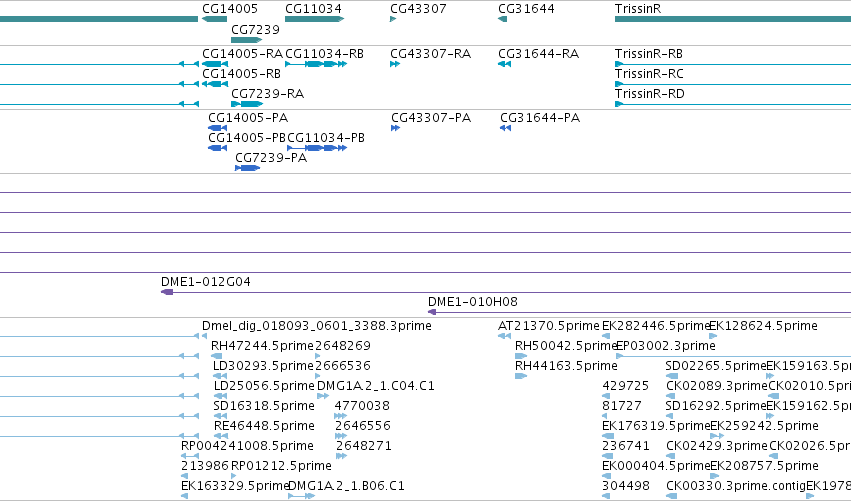Select transcript CG14005-RA
This screenshot has width=851, height=501.
click(242, 54)
